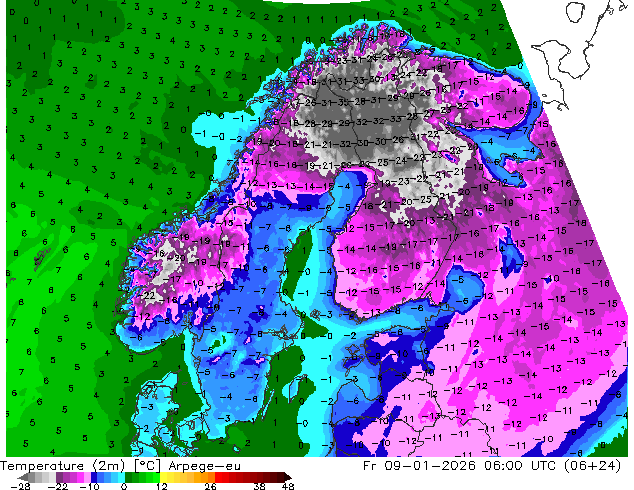Viewport: 634px width, 490px height.
Task: Select the cyan swatch in the legend colorbar
Action: pos(121,477)
